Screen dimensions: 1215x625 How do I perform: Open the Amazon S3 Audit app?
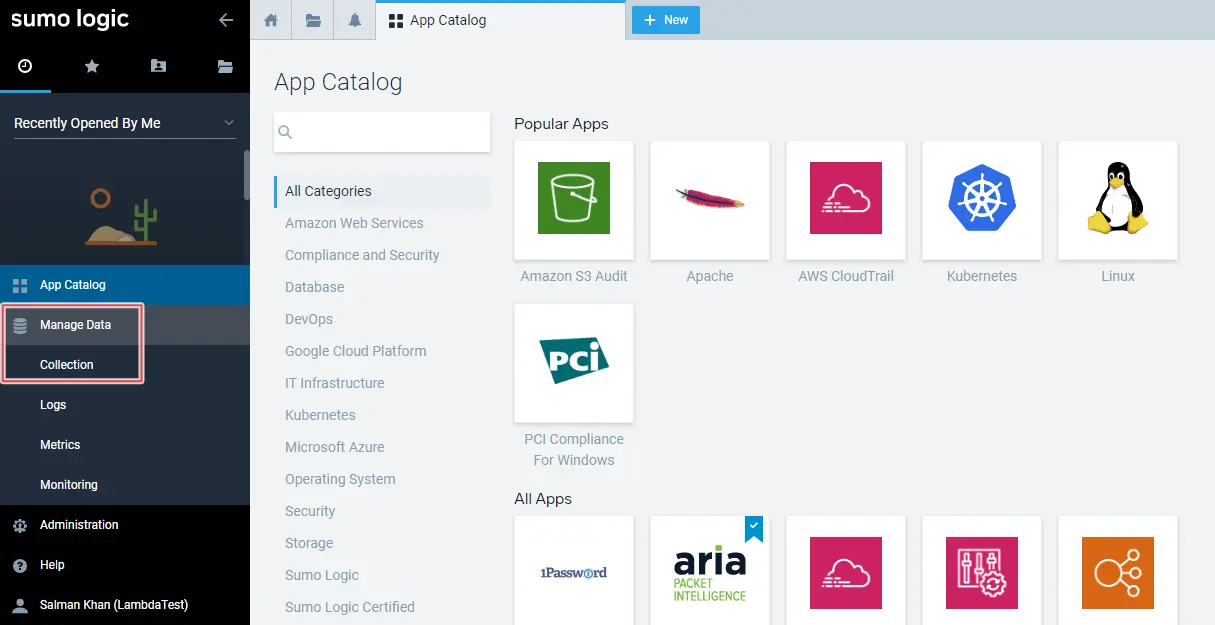pos(573,200)
